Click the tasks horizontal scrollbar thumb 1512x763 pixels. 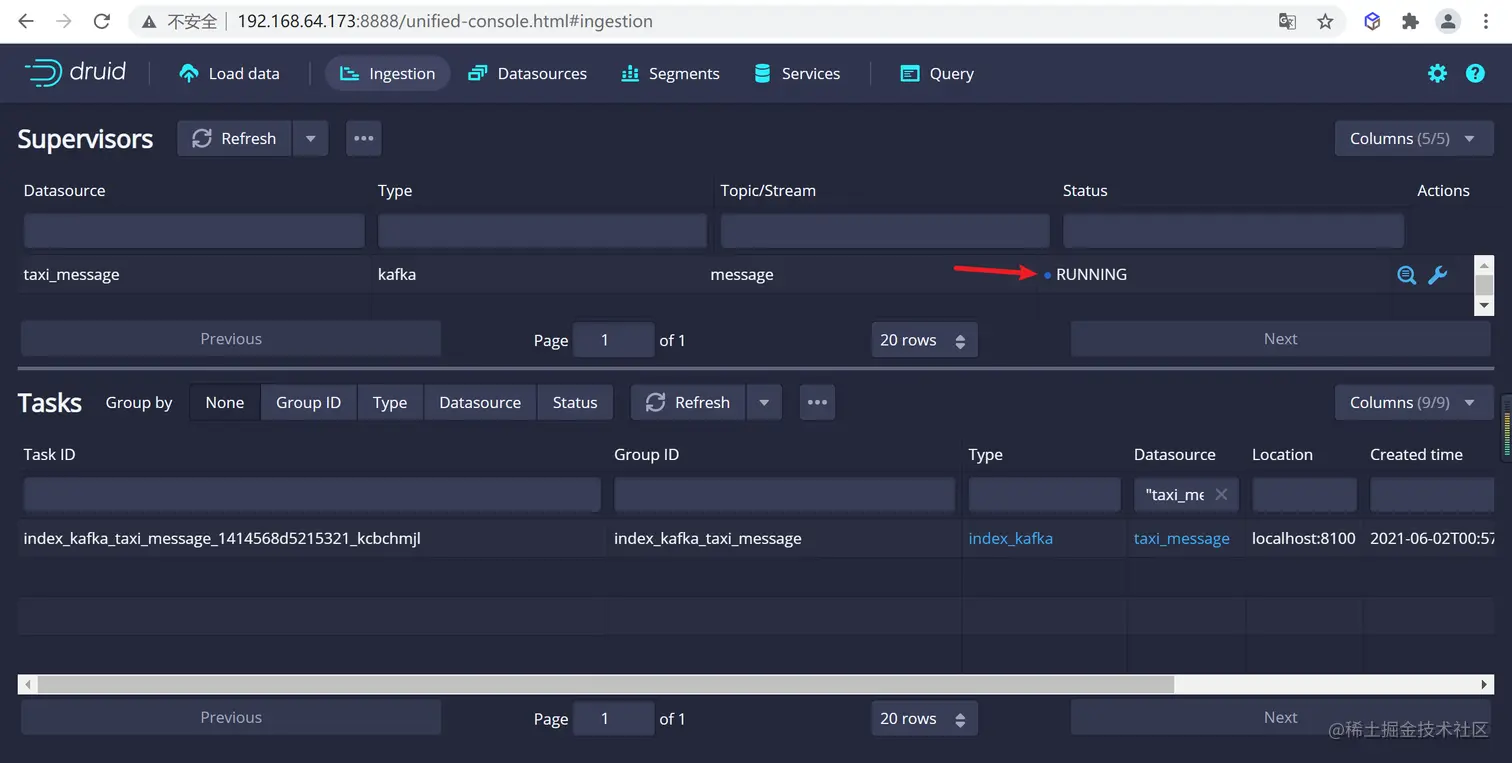tap(606, 684)
